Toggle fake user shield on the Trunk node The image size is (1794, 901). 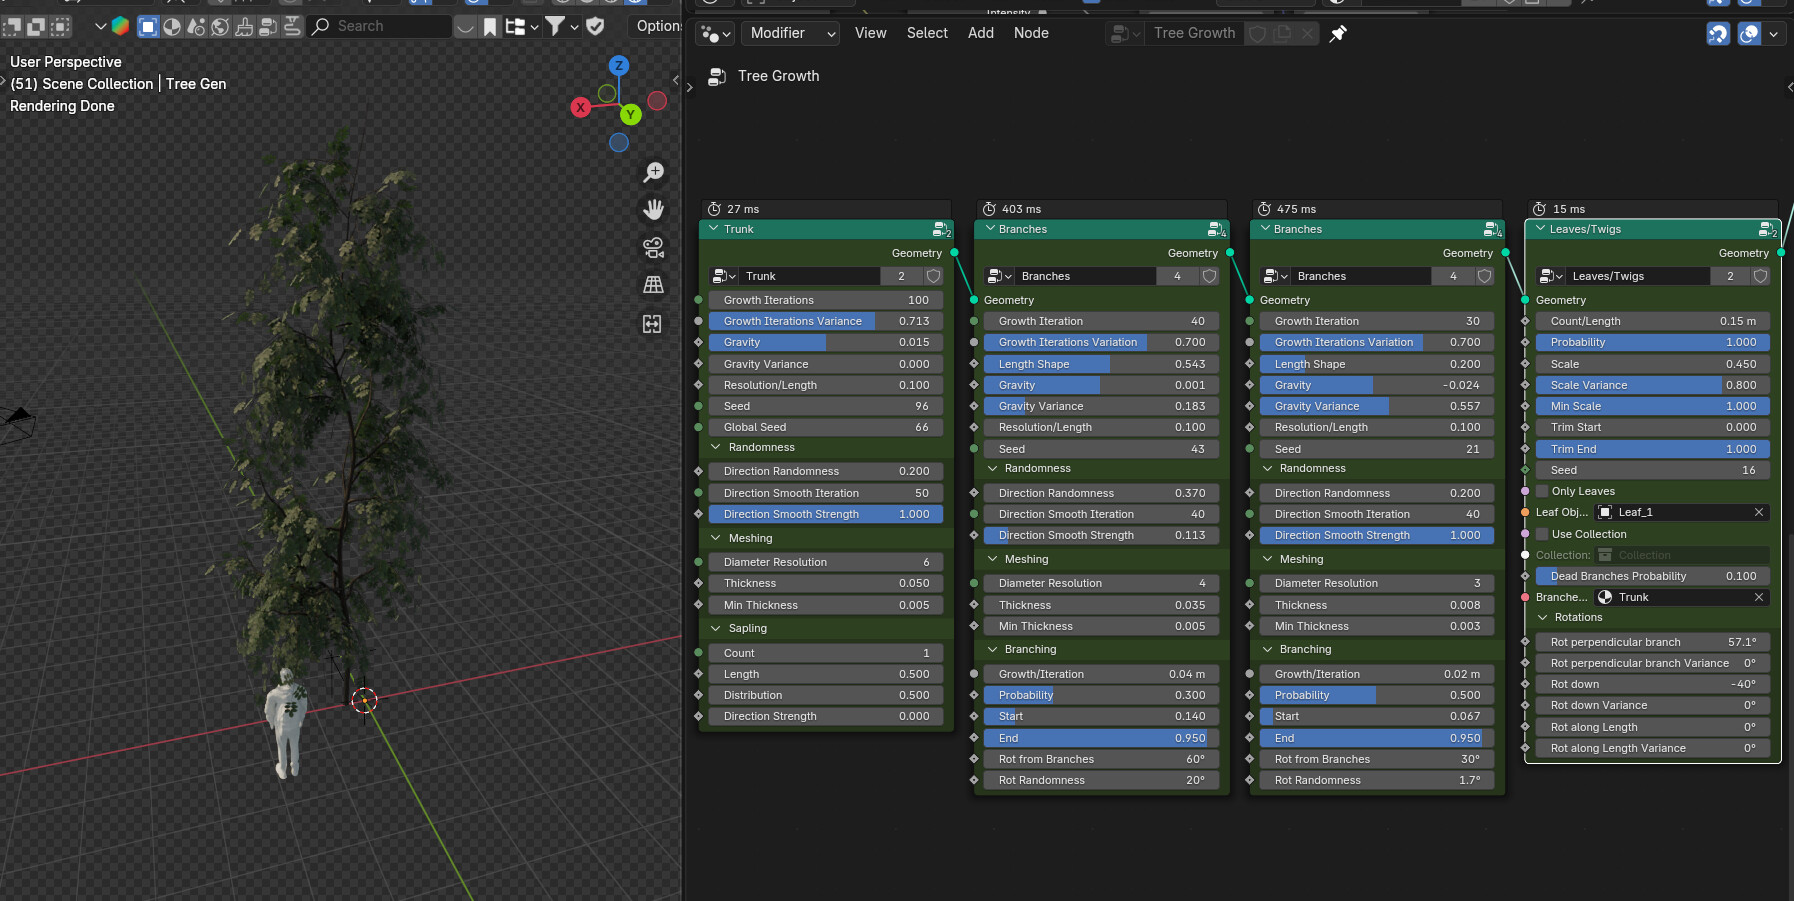coord(933,276)
